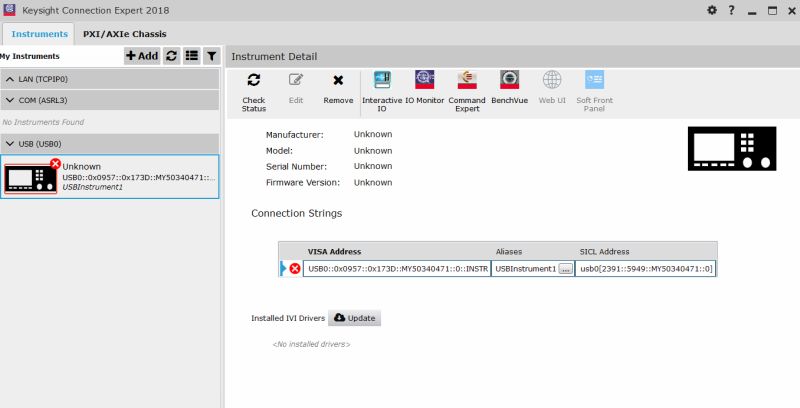Click the Edit instrument icon
Screen dimensions: 800x408
point(296,80)
